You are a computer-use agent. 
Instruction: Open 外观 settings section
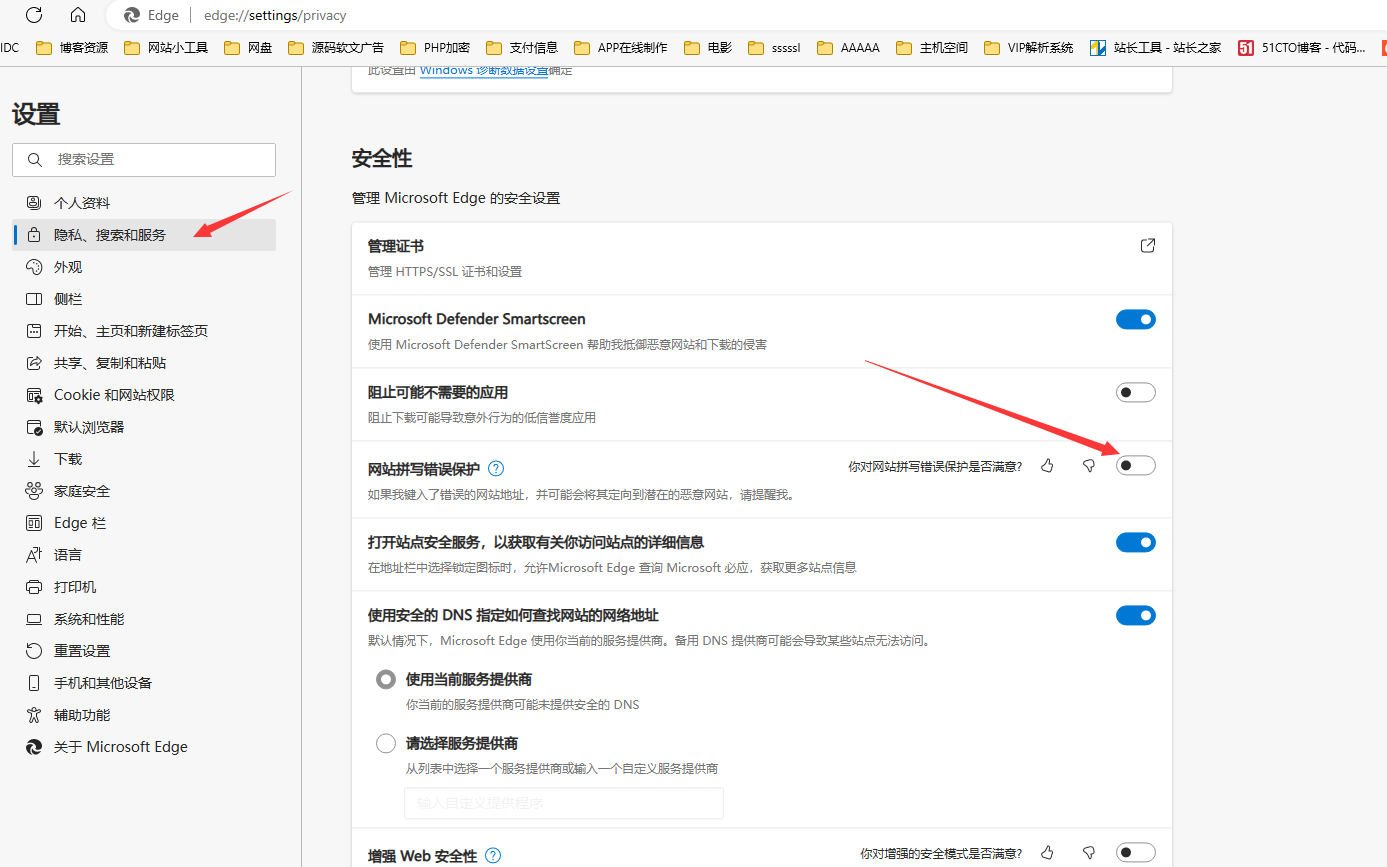point(144,267)
